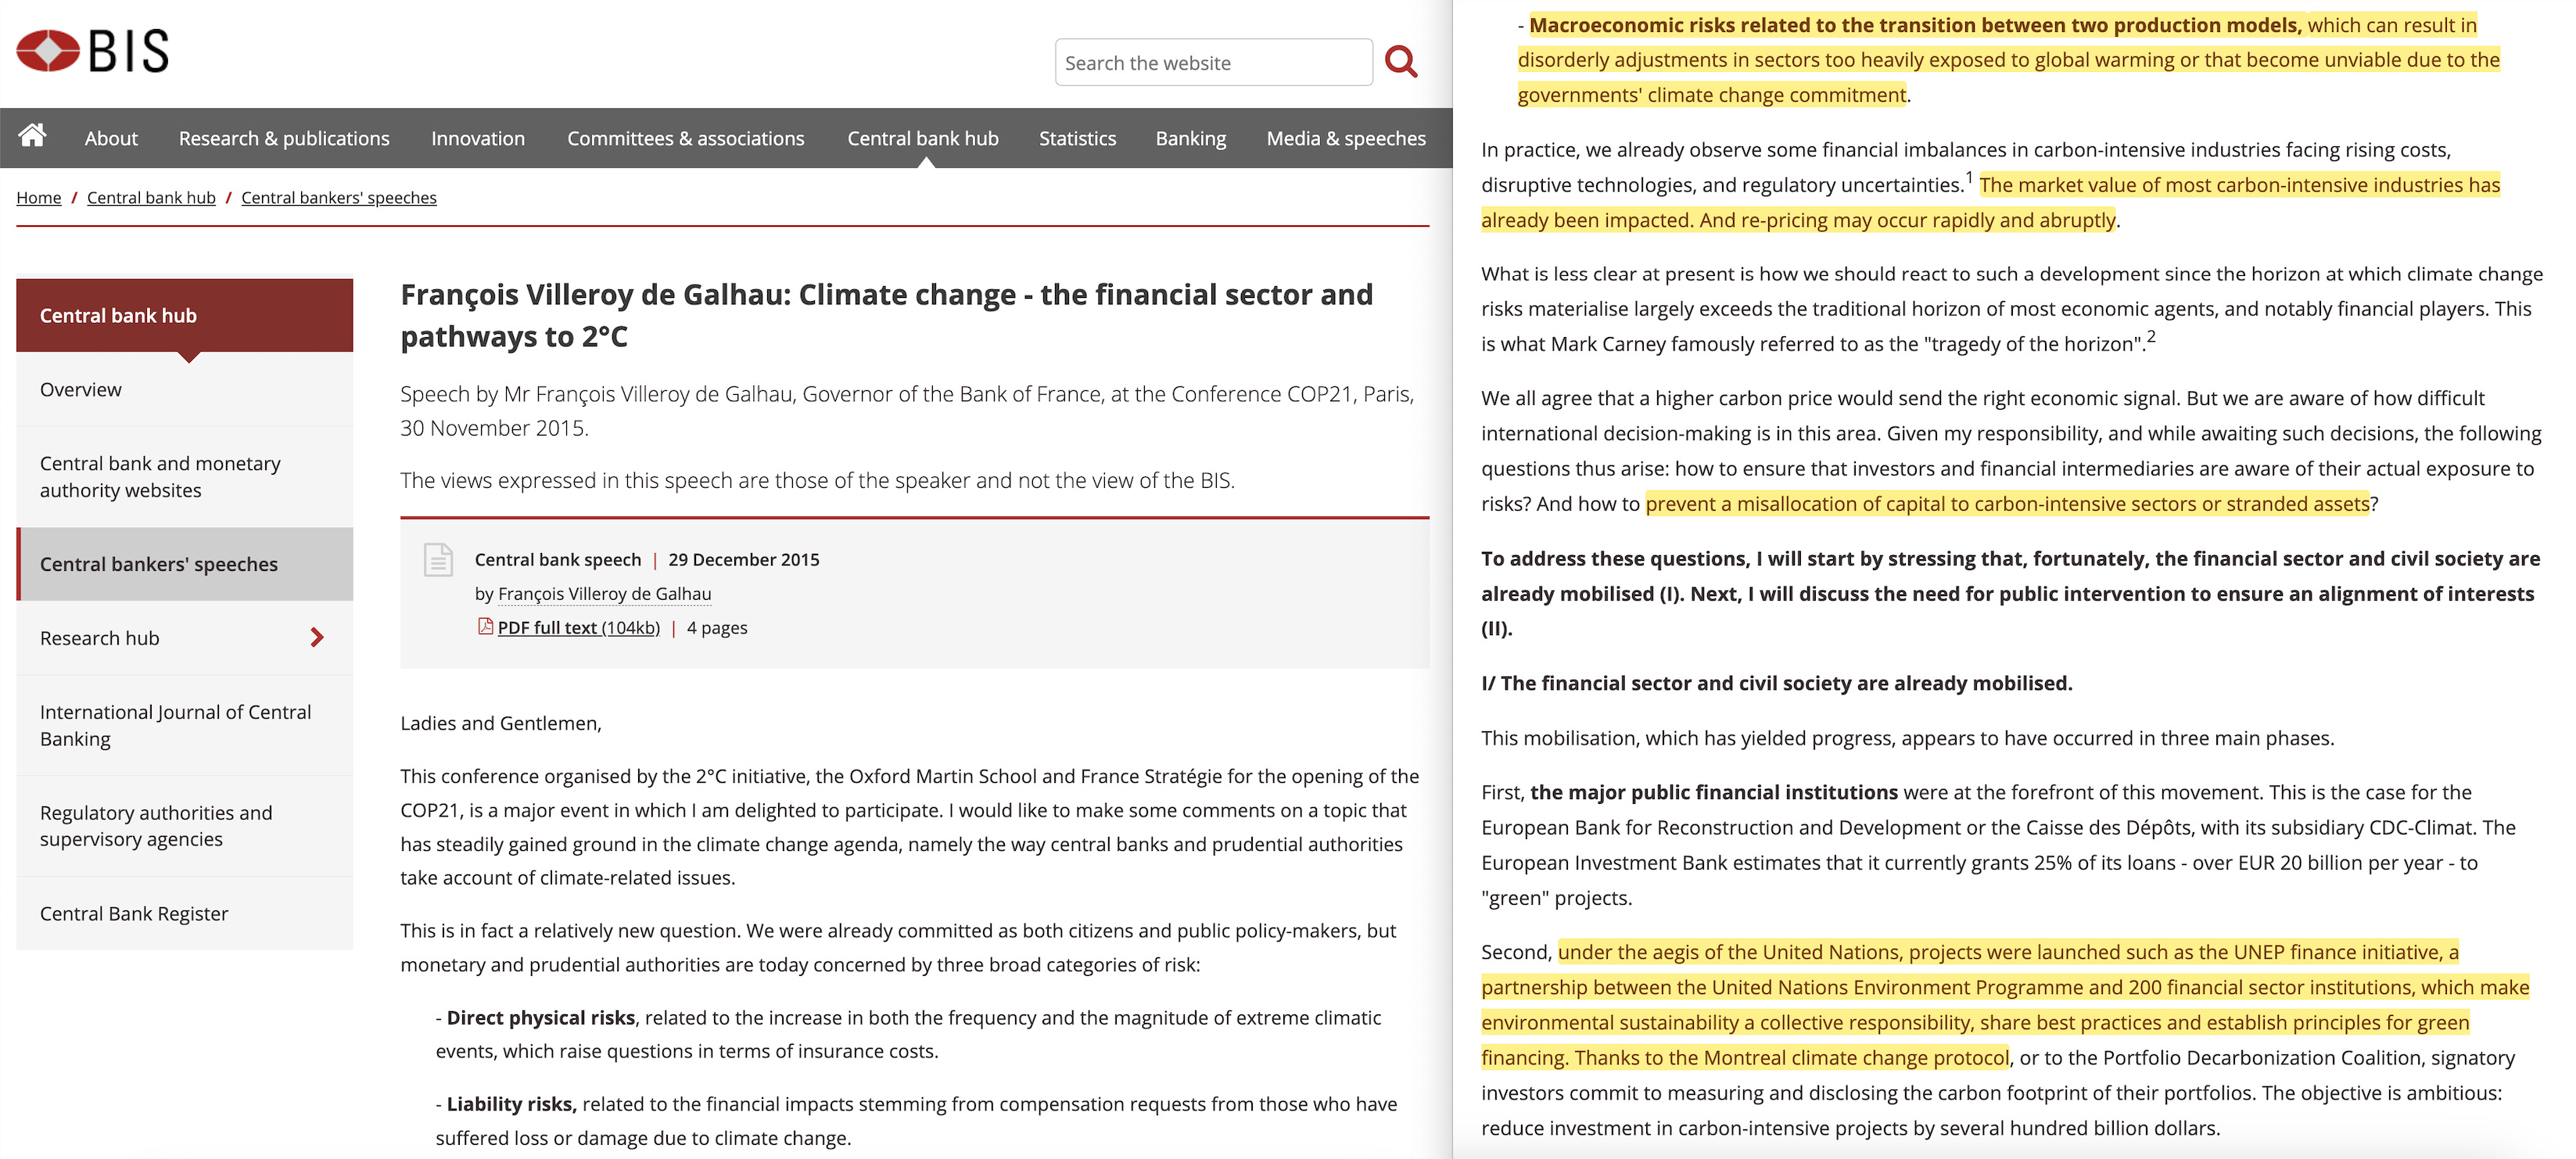Image resolution: width=2576 pixels, height=1159 pixels.
Task: Select International Journal of Central Banking
Action: point(175,725)
